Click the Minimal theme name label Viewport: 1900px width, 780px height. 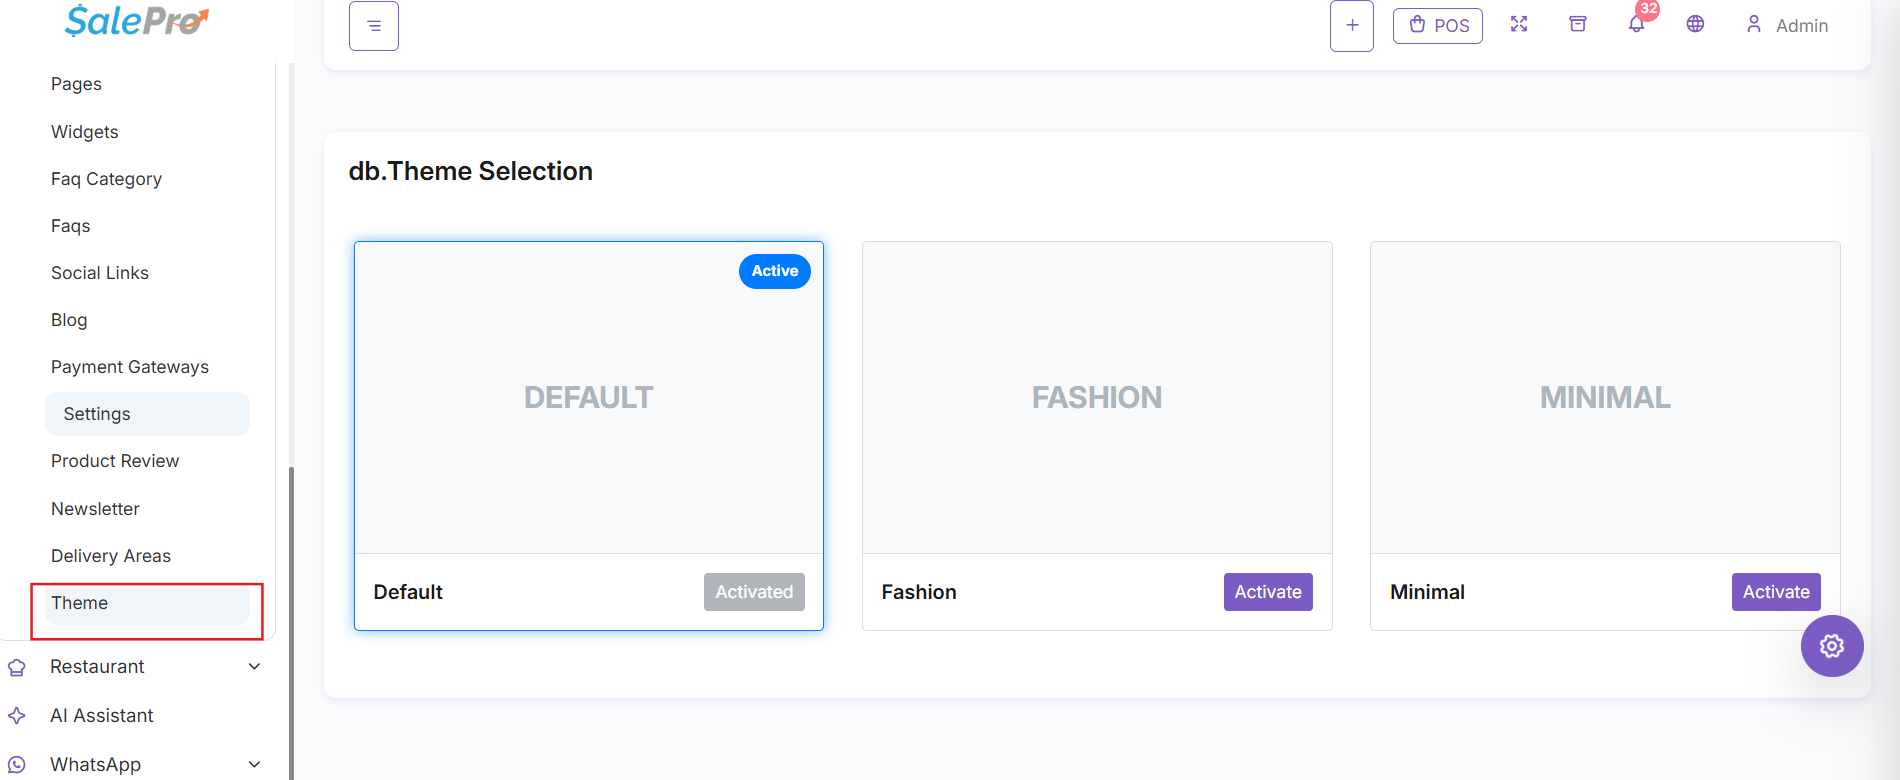[1427, 592]
